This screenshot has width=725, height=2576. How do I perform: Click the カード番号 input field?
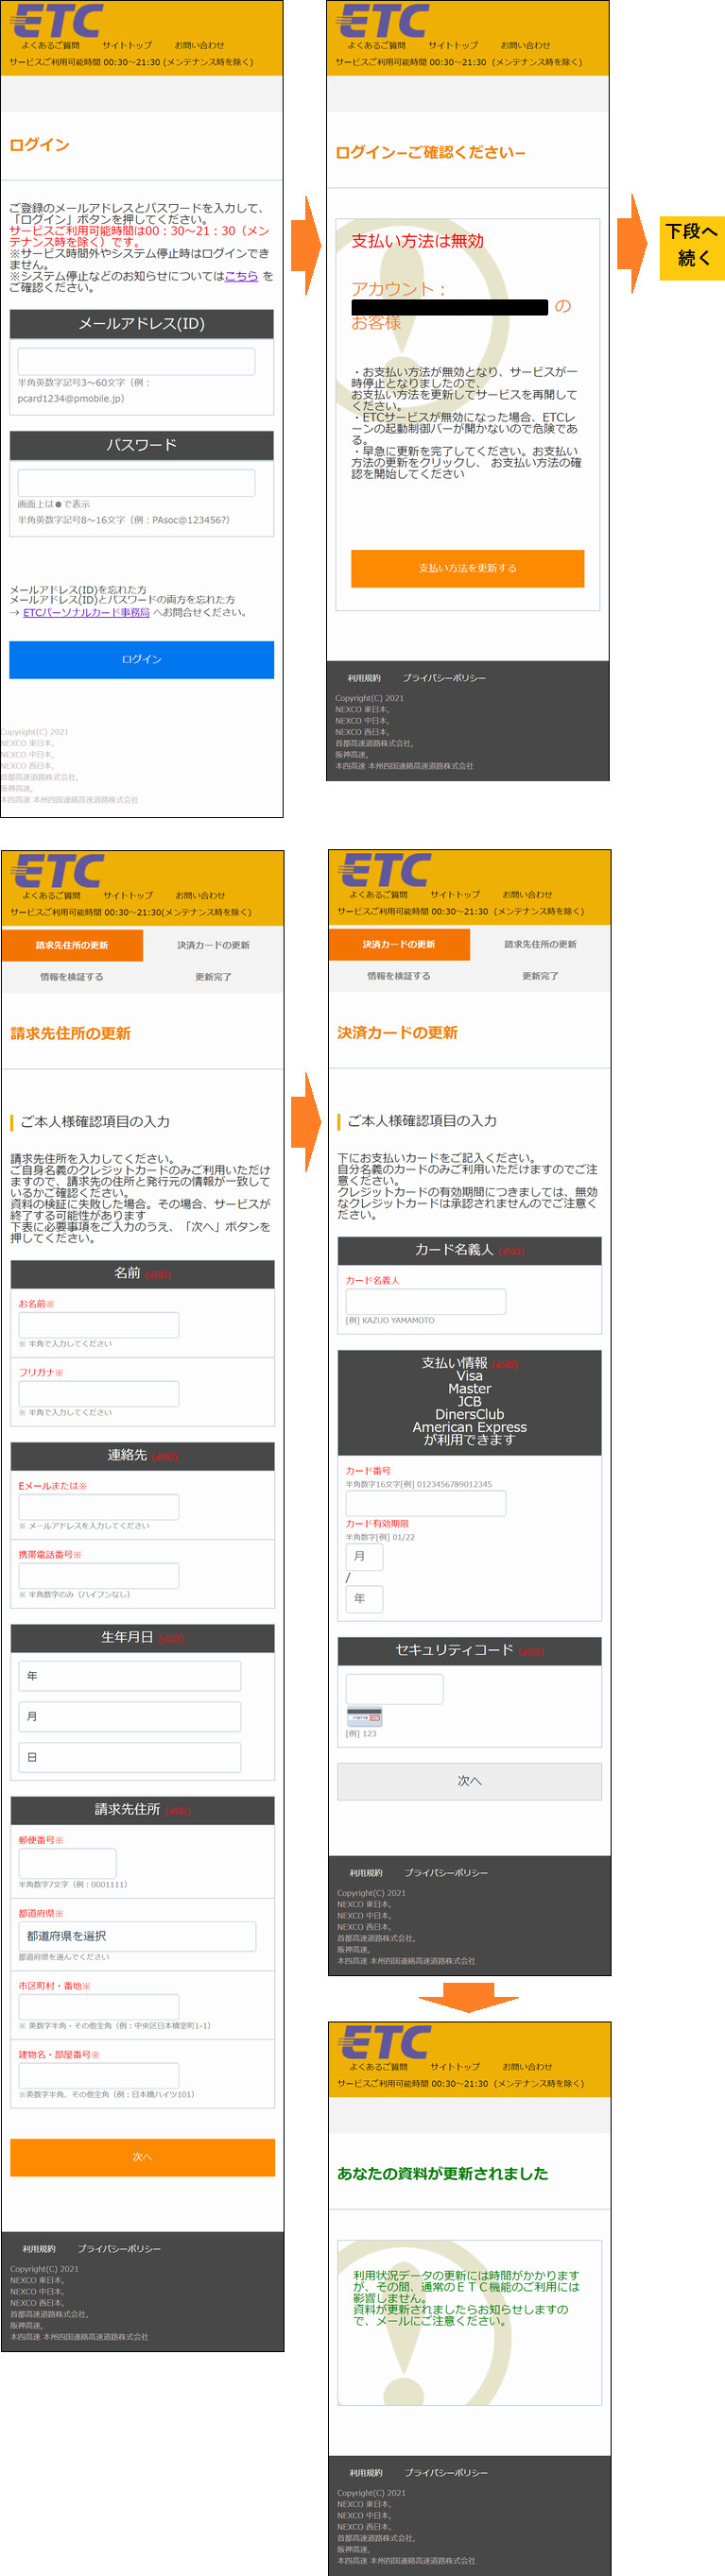[425, 1503]
